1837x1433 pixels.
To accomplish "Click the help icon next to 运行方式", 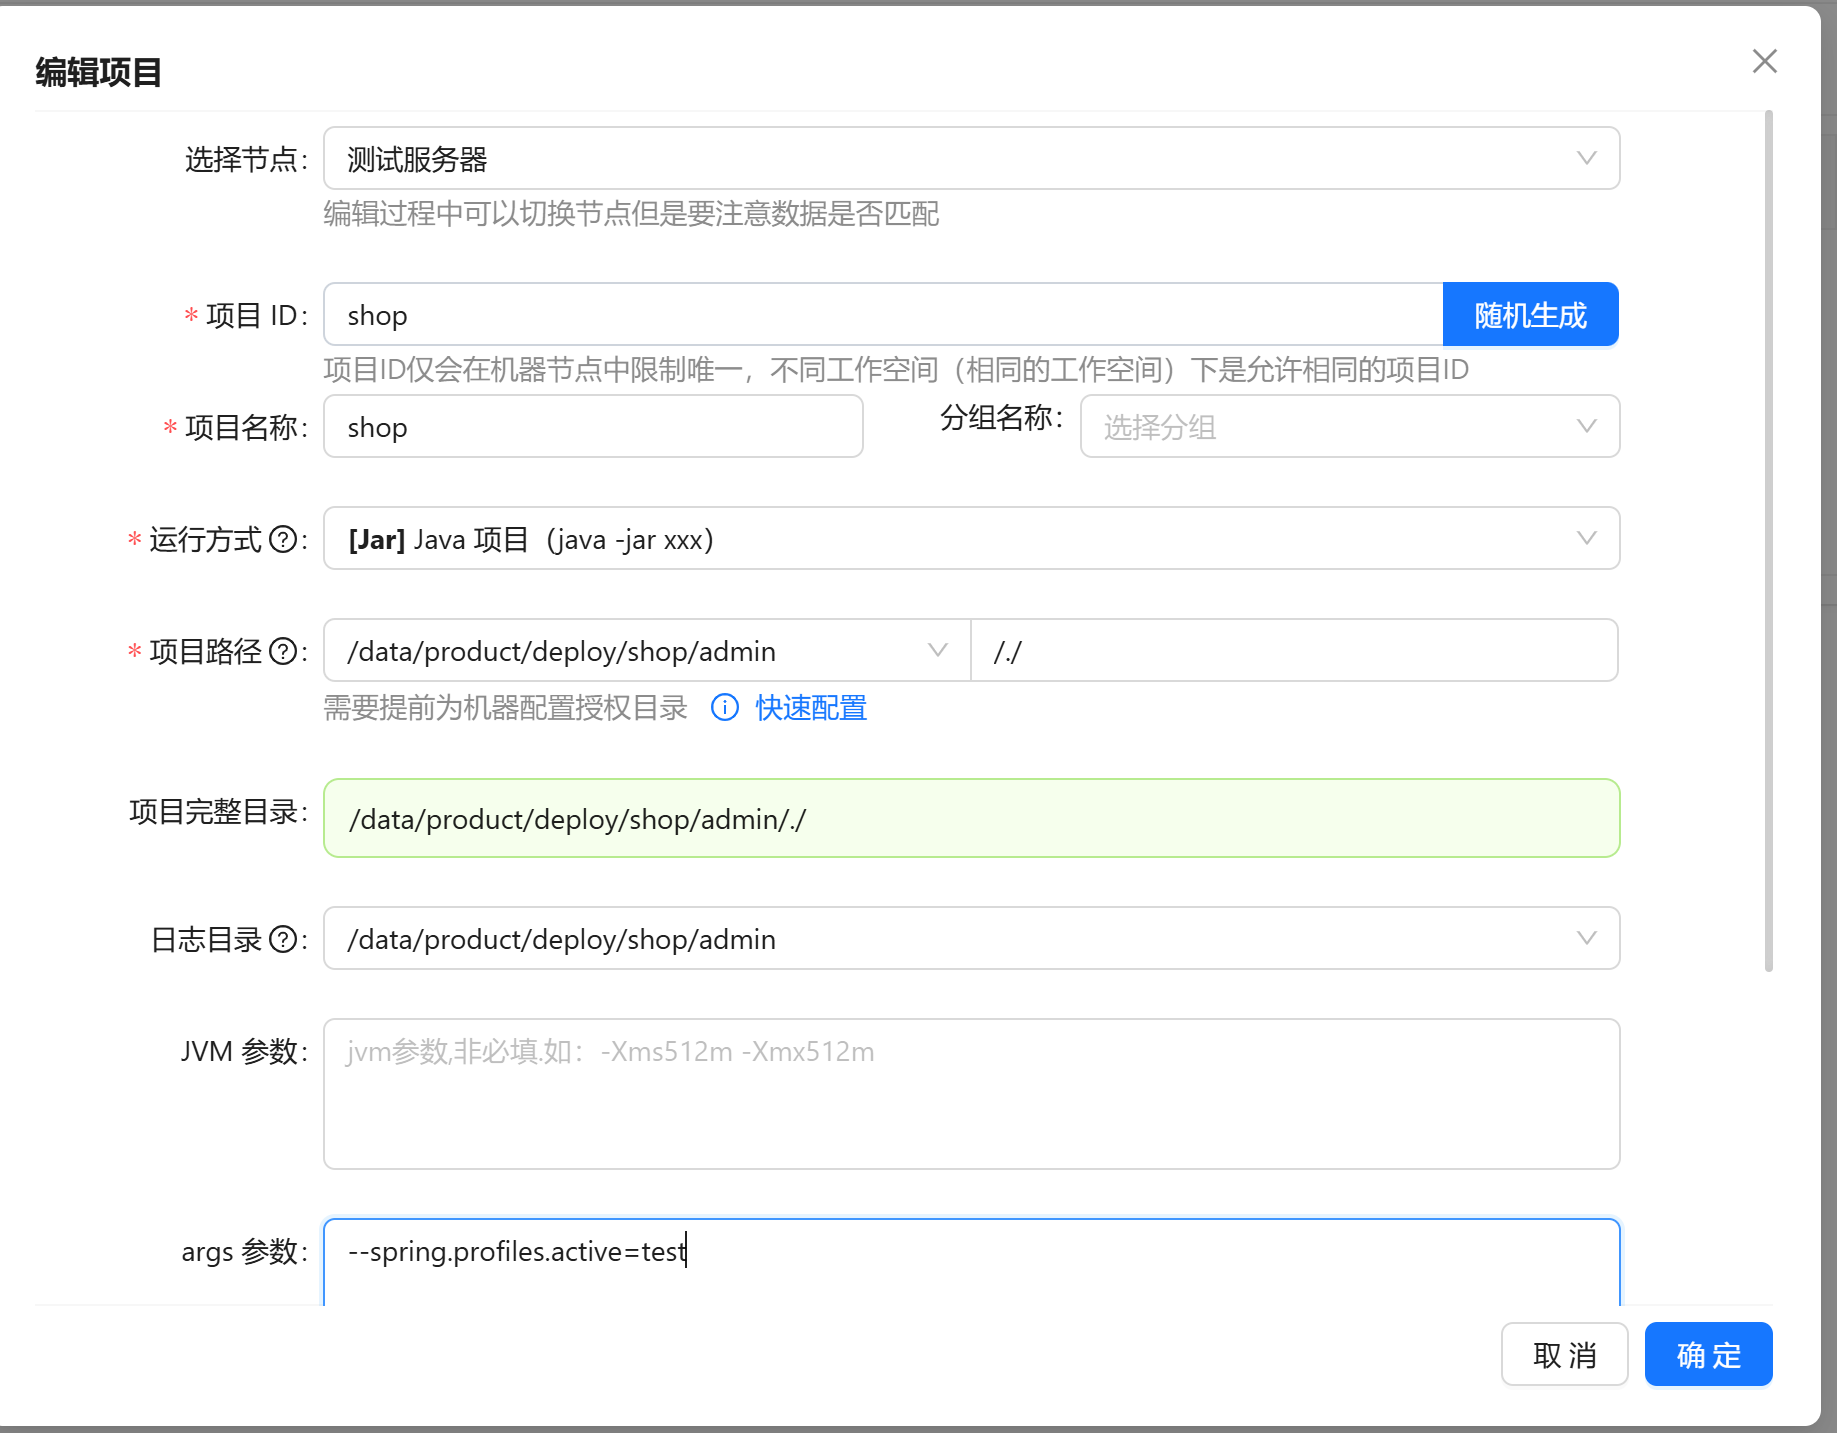I will coord(285,539).
